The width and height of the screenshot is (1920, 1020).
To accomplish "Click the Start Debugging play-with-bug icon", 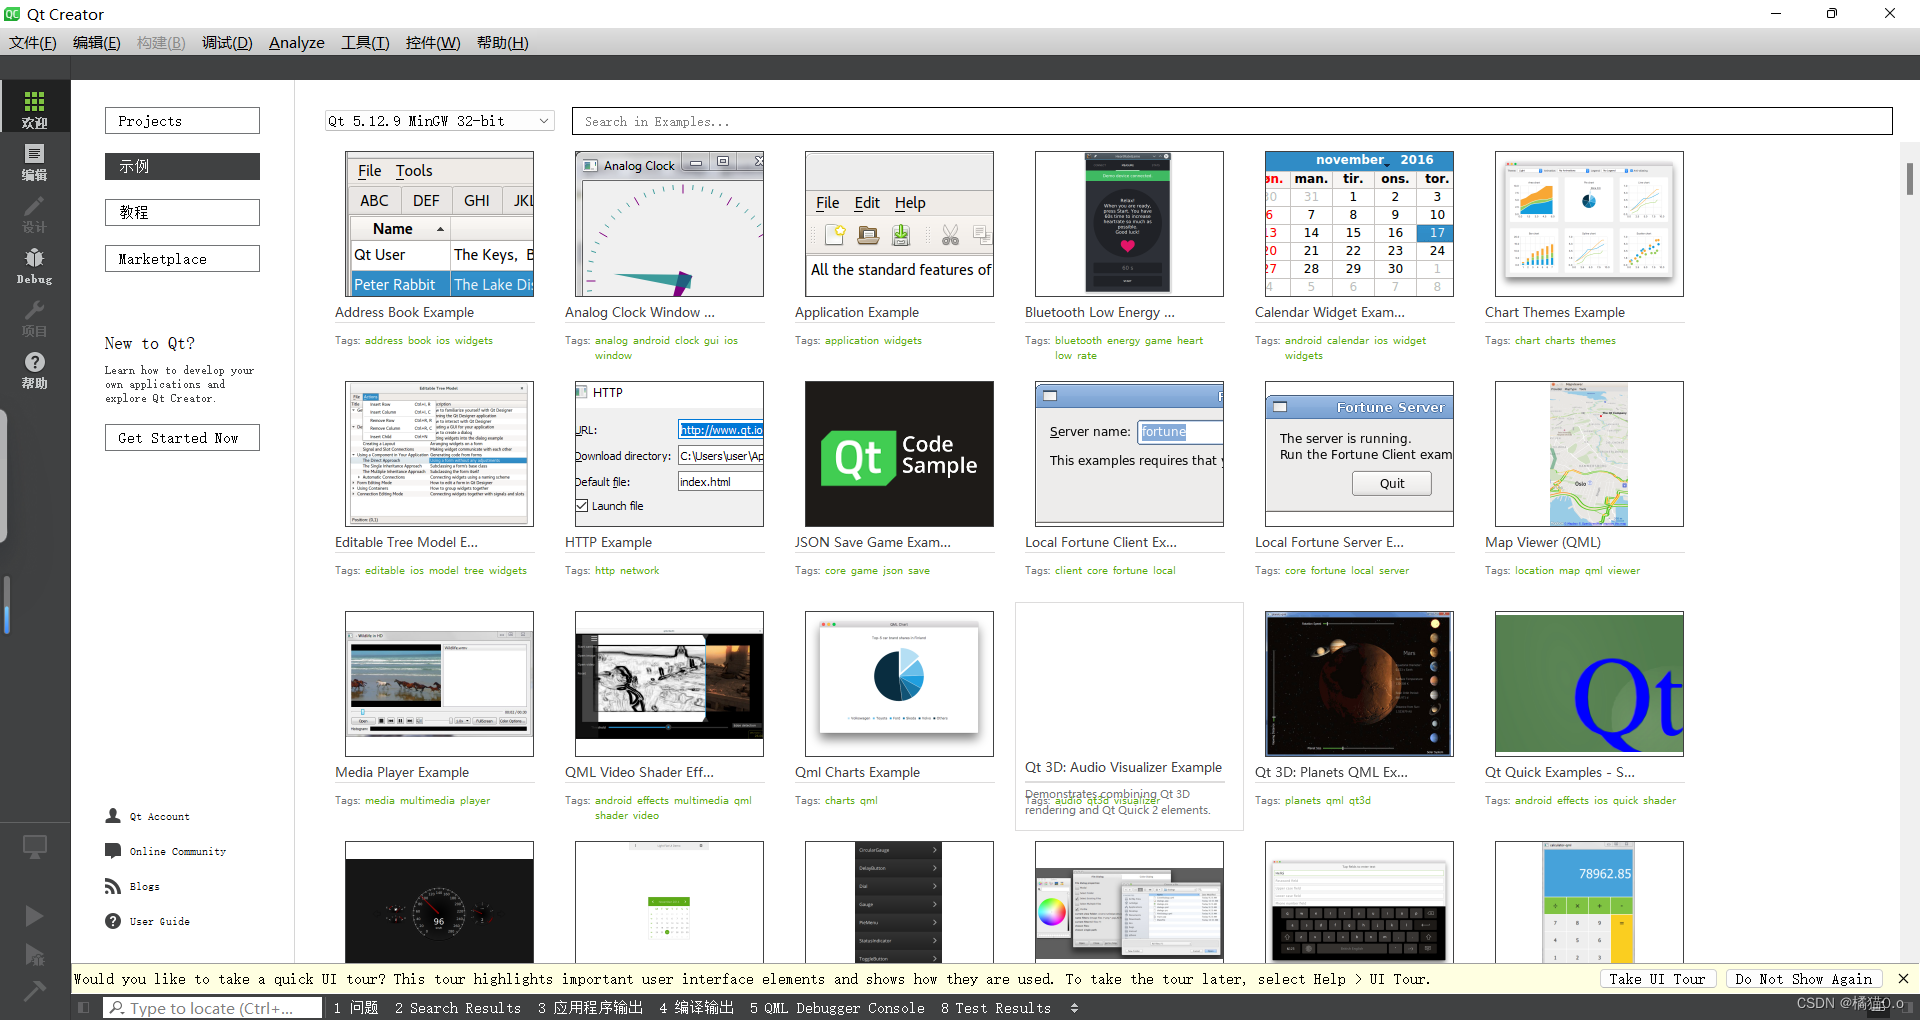I will tap(34, 954).
